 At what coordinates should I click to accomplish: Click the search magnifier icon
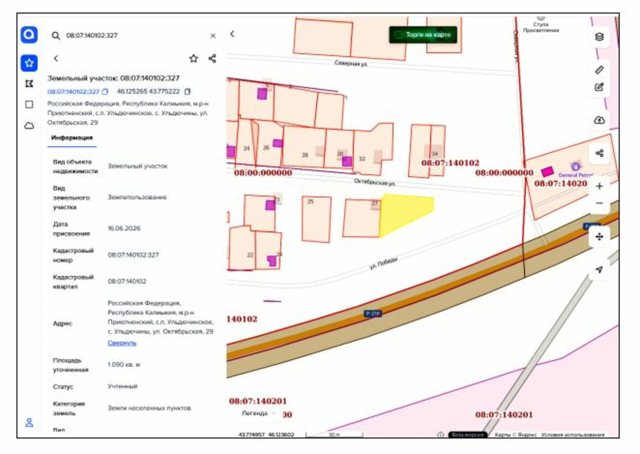(56, 36)
